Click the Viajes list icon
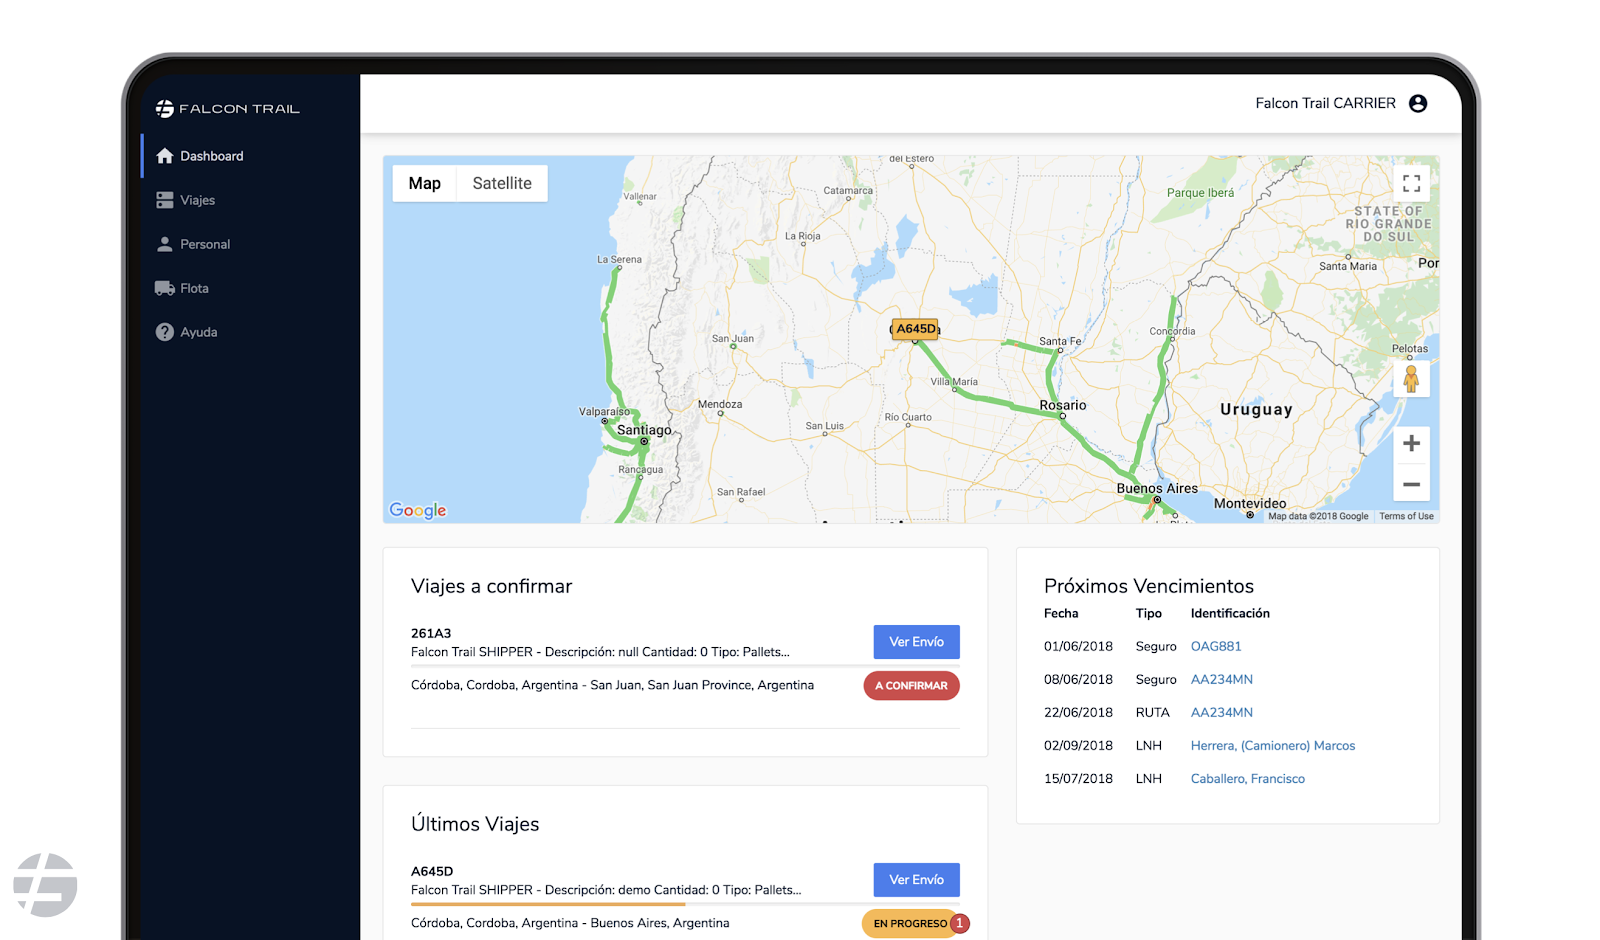This screenshot has height=940, width=1600. tap(165, 200)
